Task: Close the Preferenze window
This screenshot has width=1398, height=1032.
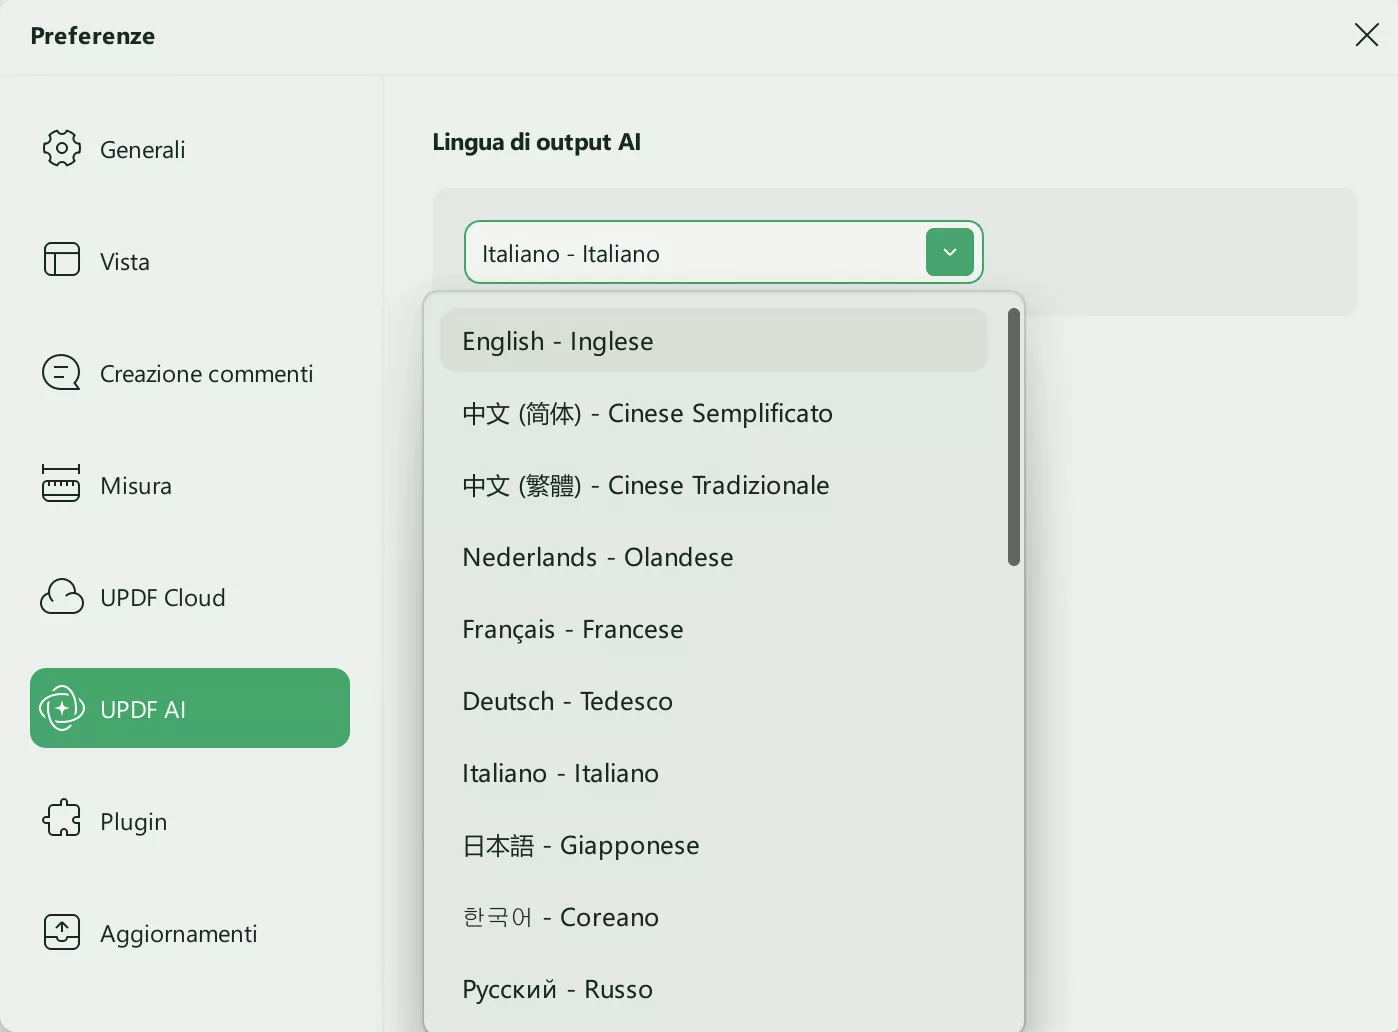Action: coord(1366,35)
